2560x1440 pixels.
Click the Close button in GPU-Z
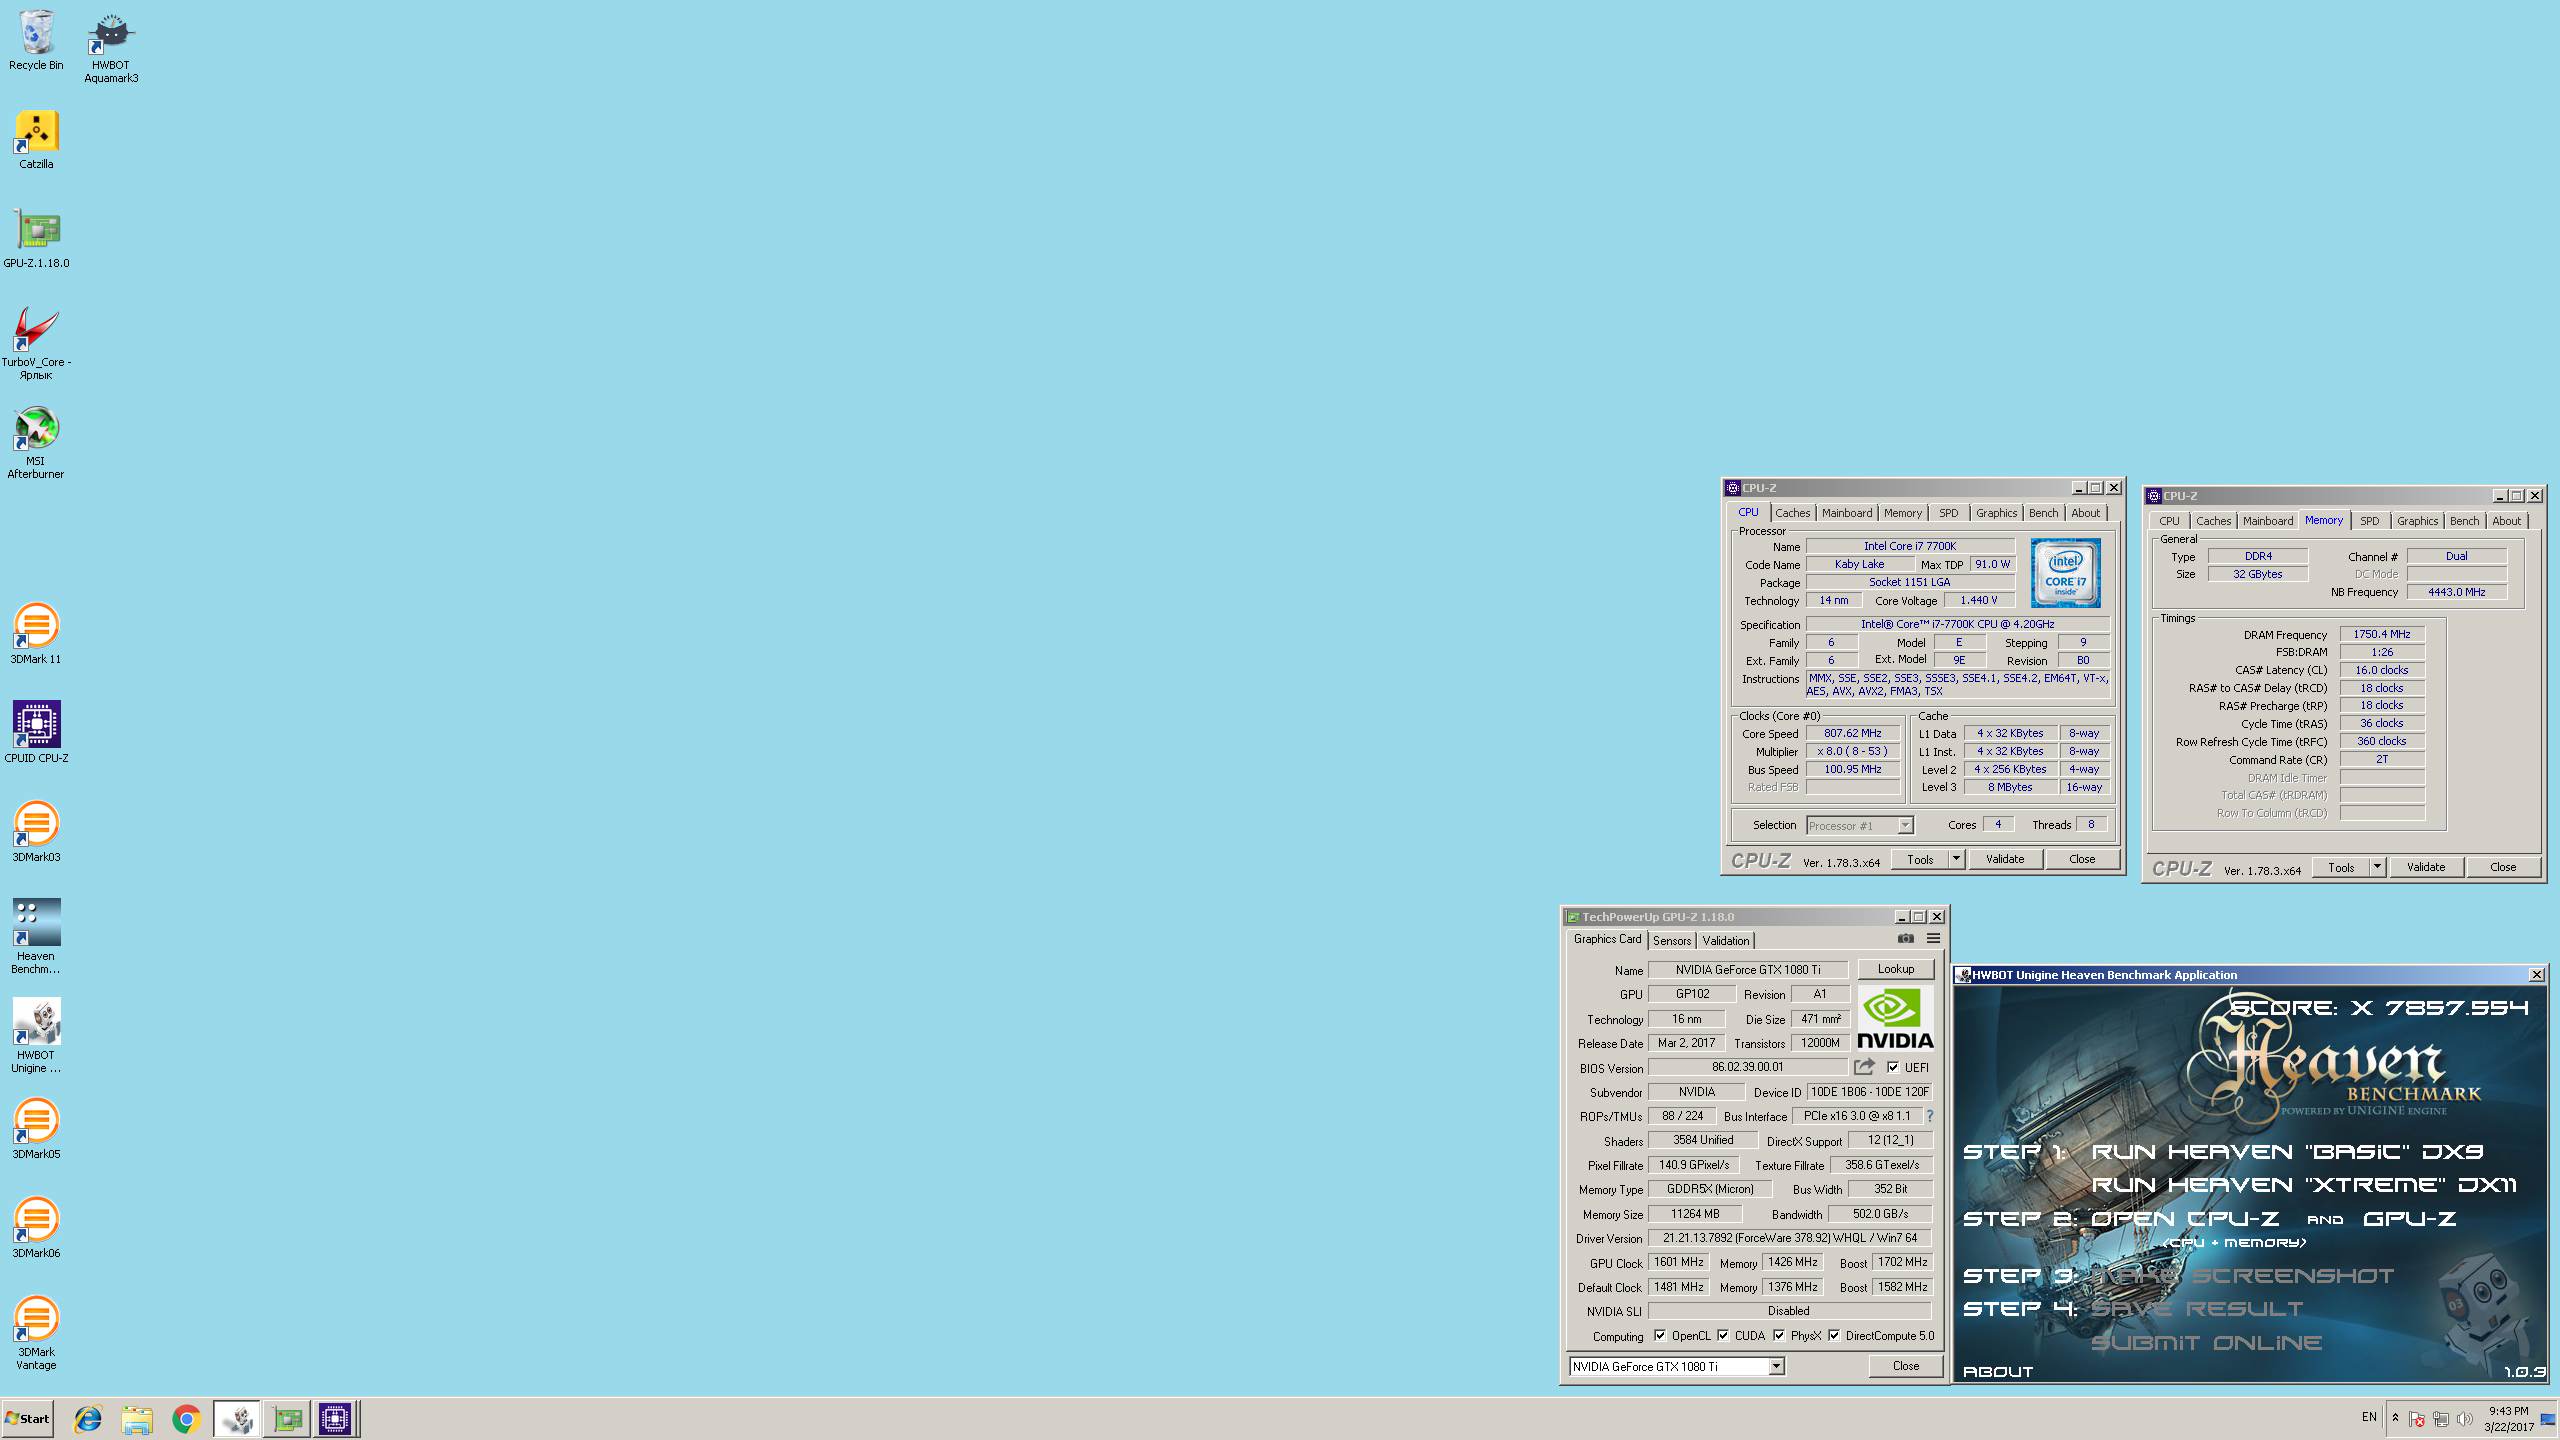[1905, 1366]
